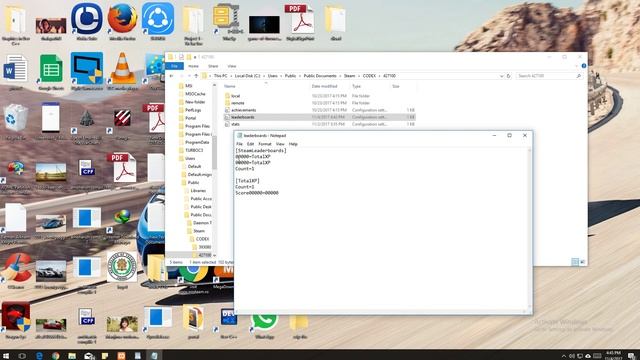Viewport: 640px width, 360px height.
Task: Open the Help menu in Notepad
Action: 293,144
